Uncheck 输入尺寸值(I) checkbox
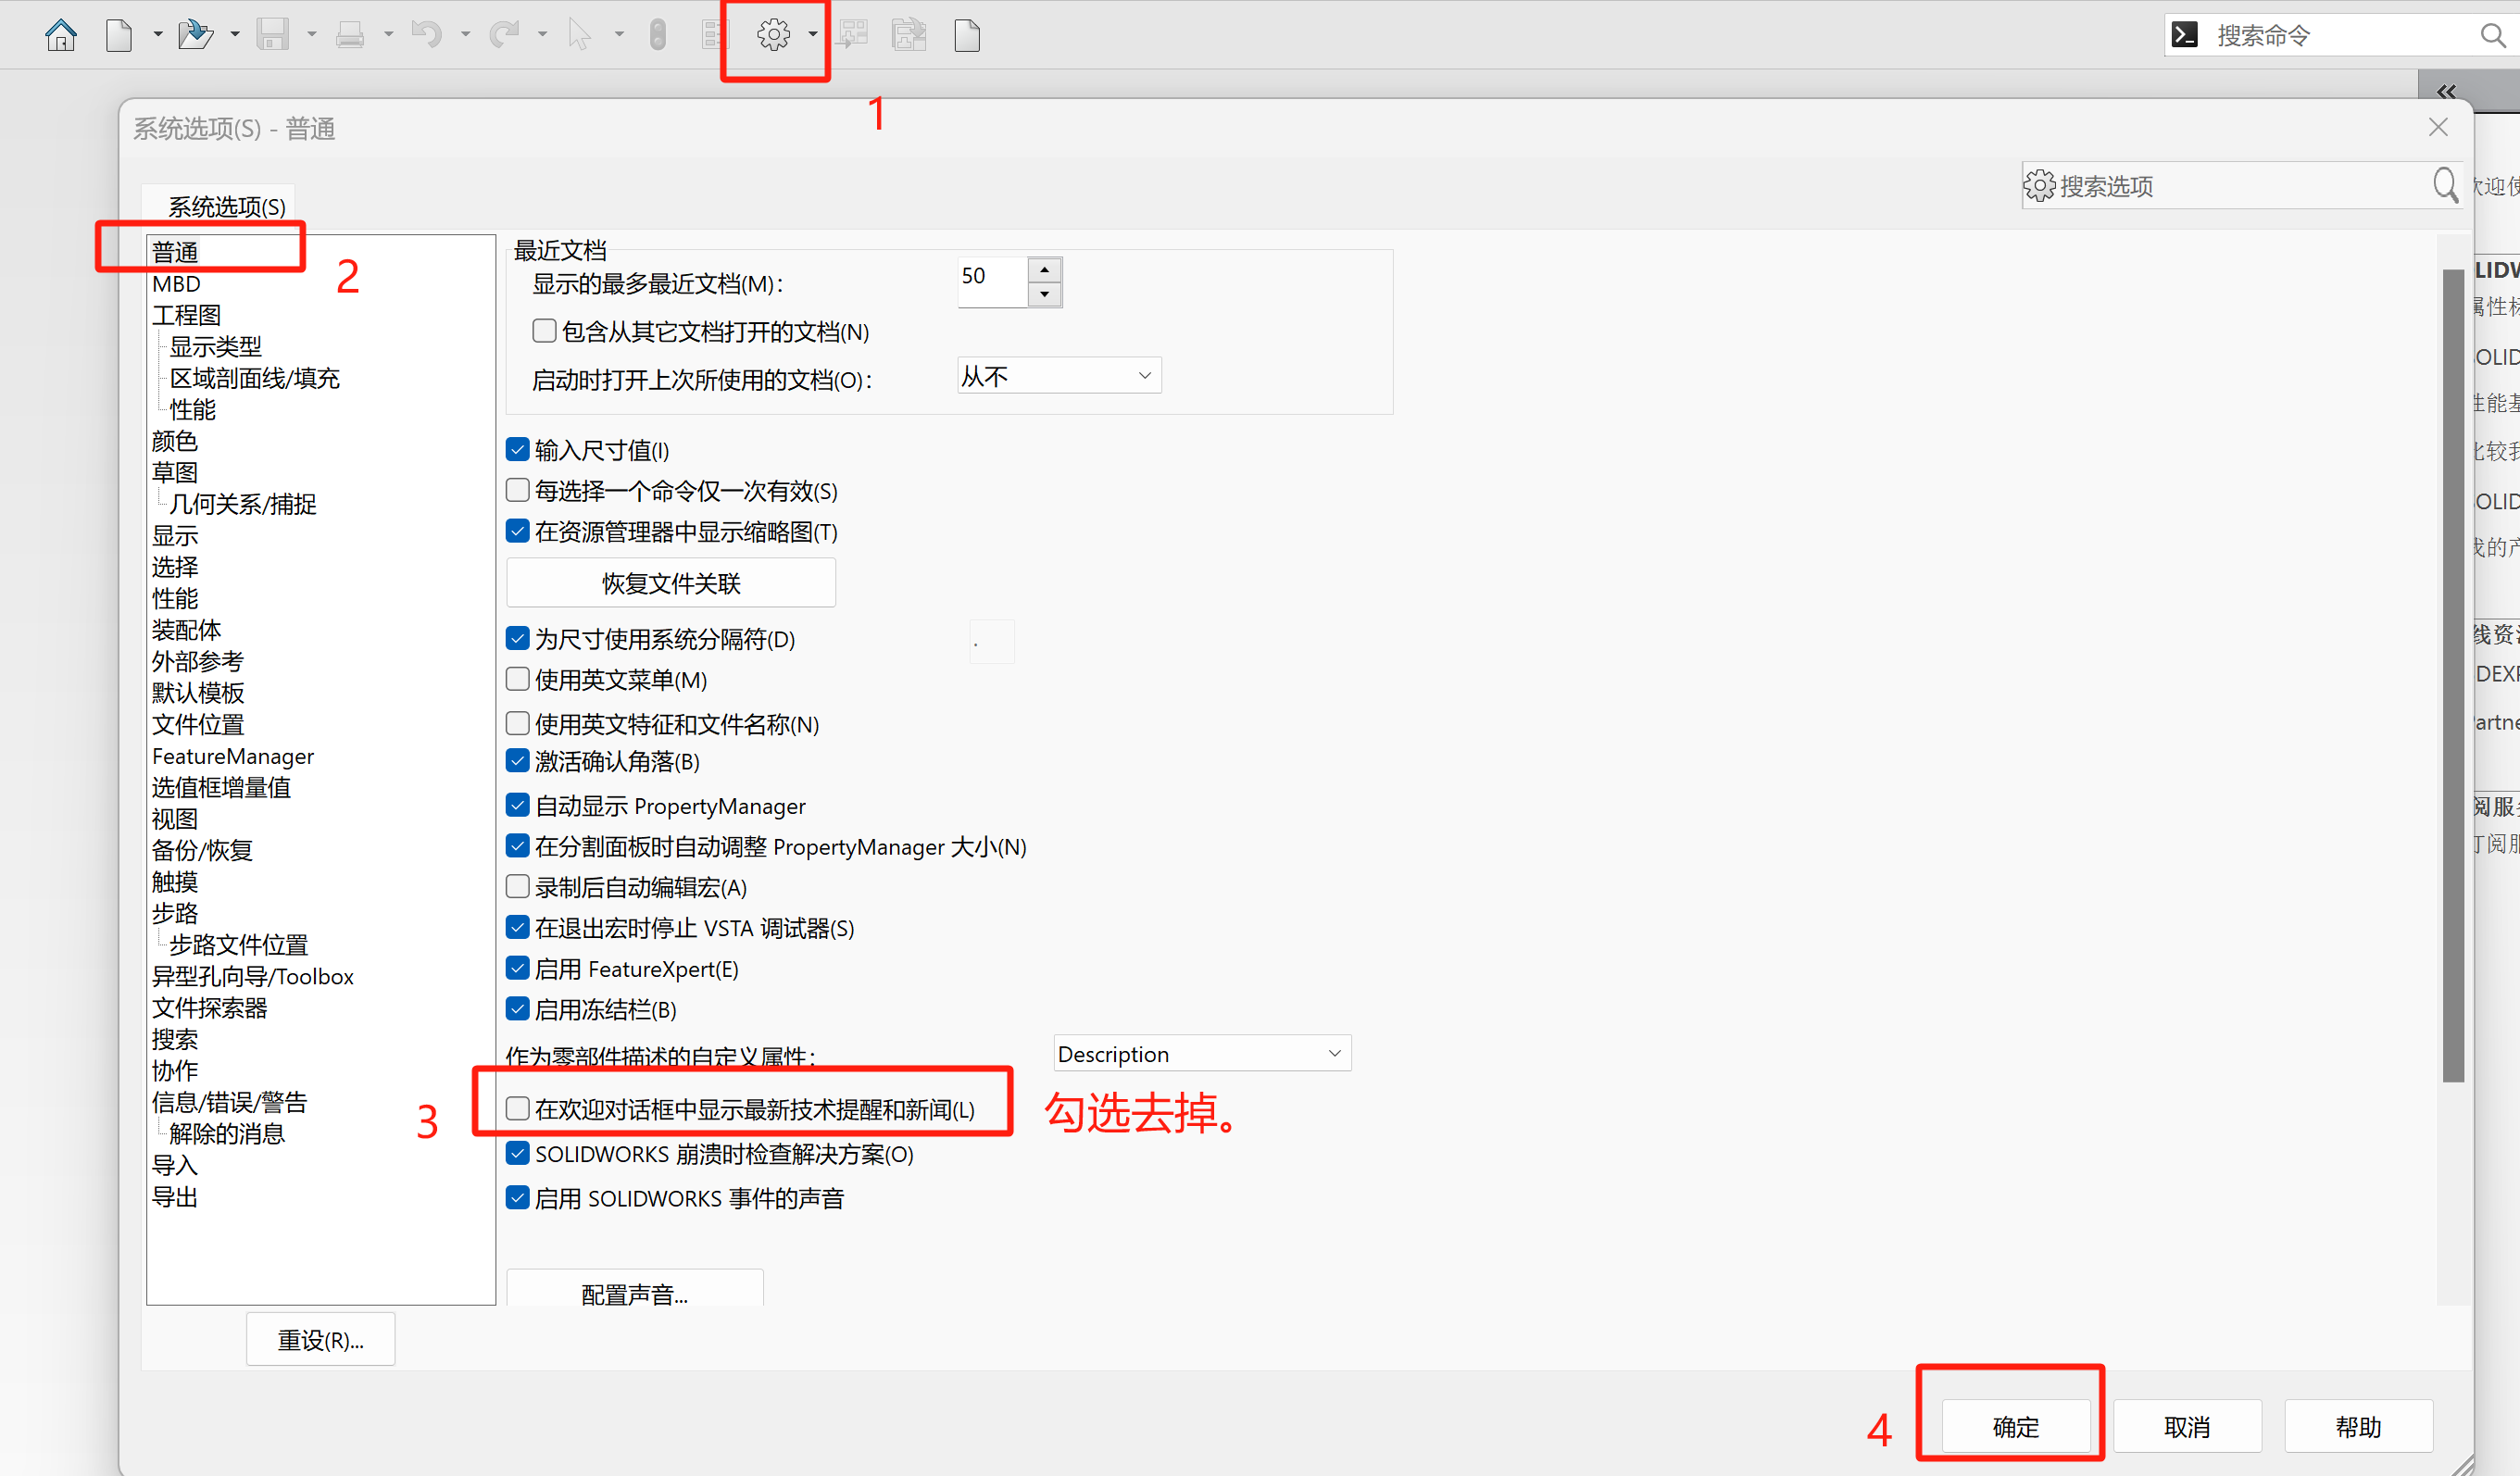 click(x=517, y=449)
